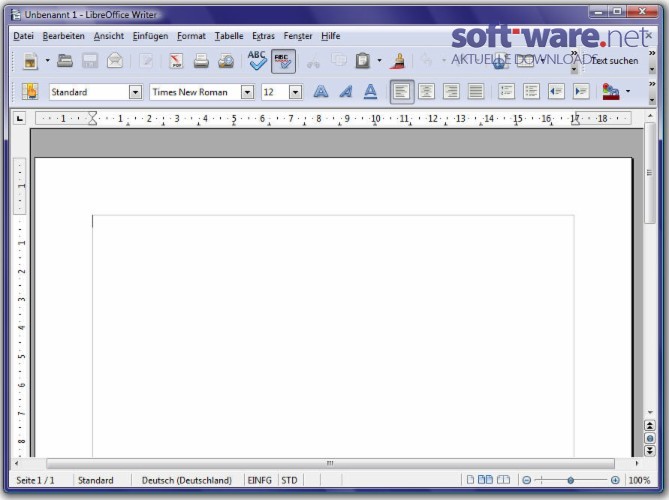Export directly as PDF icon
This screenshot has width=669, height=500.
tap(176, 61)
